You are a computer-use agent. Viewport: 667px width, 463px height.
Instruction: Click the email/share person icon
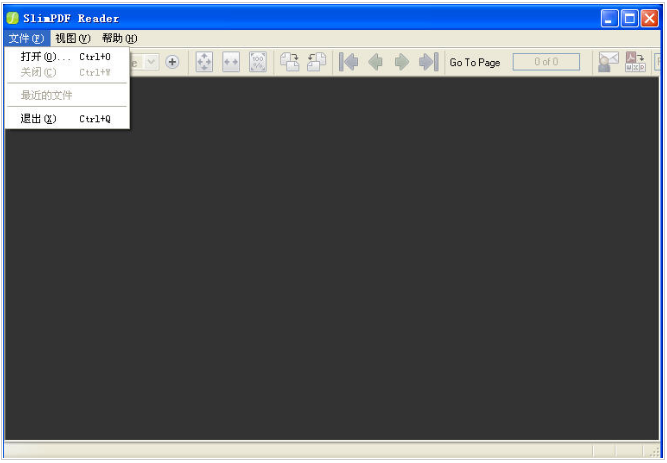[x=608, y=62]
